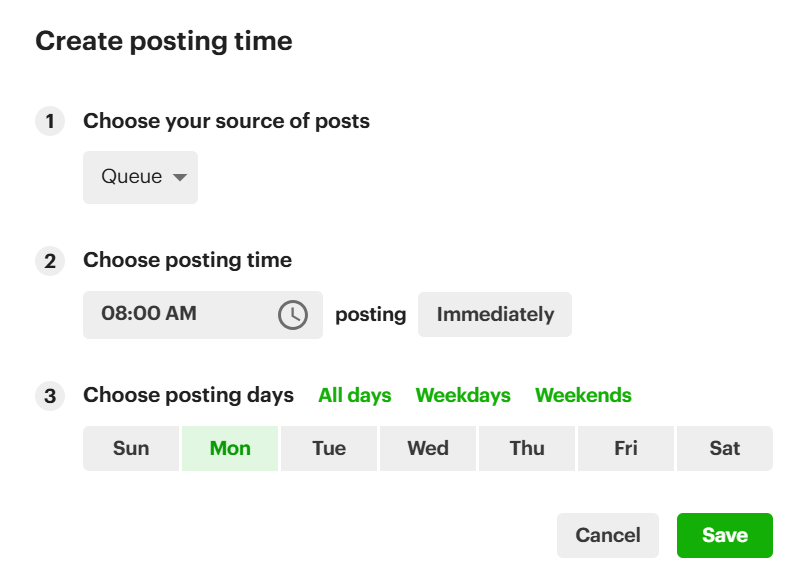Toggle Tue as a posting day

[329, 449]
